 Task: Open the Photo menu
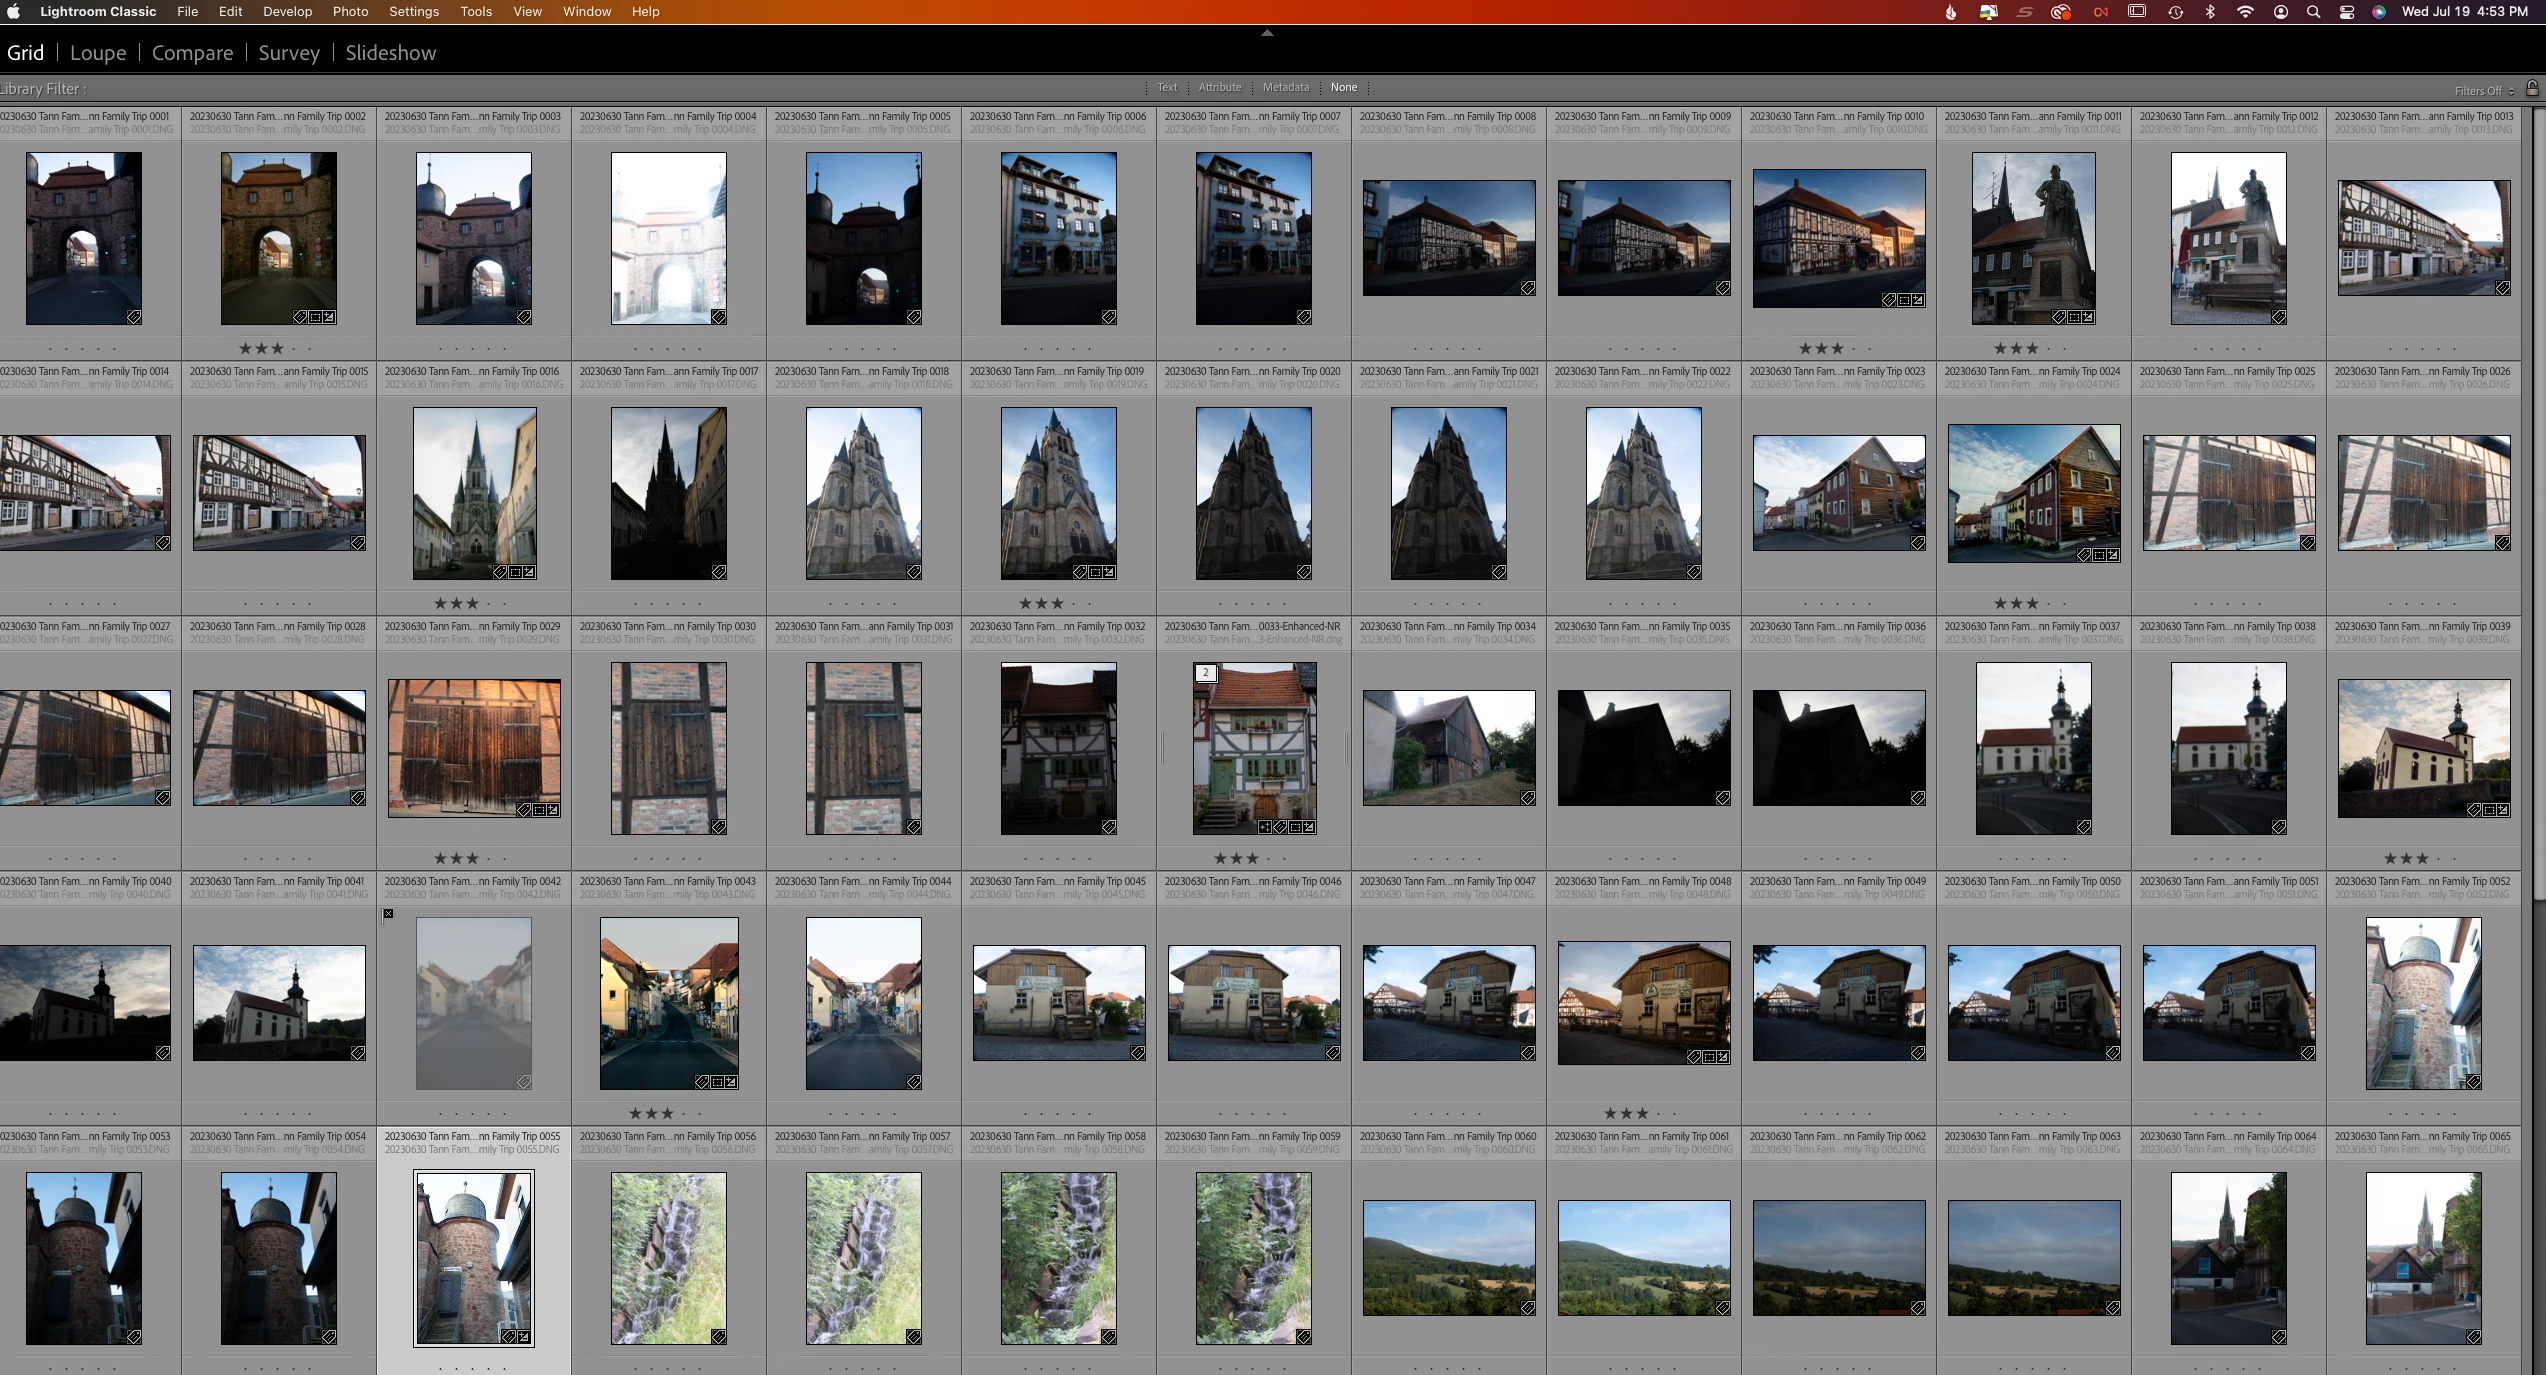tap(350, 12)
